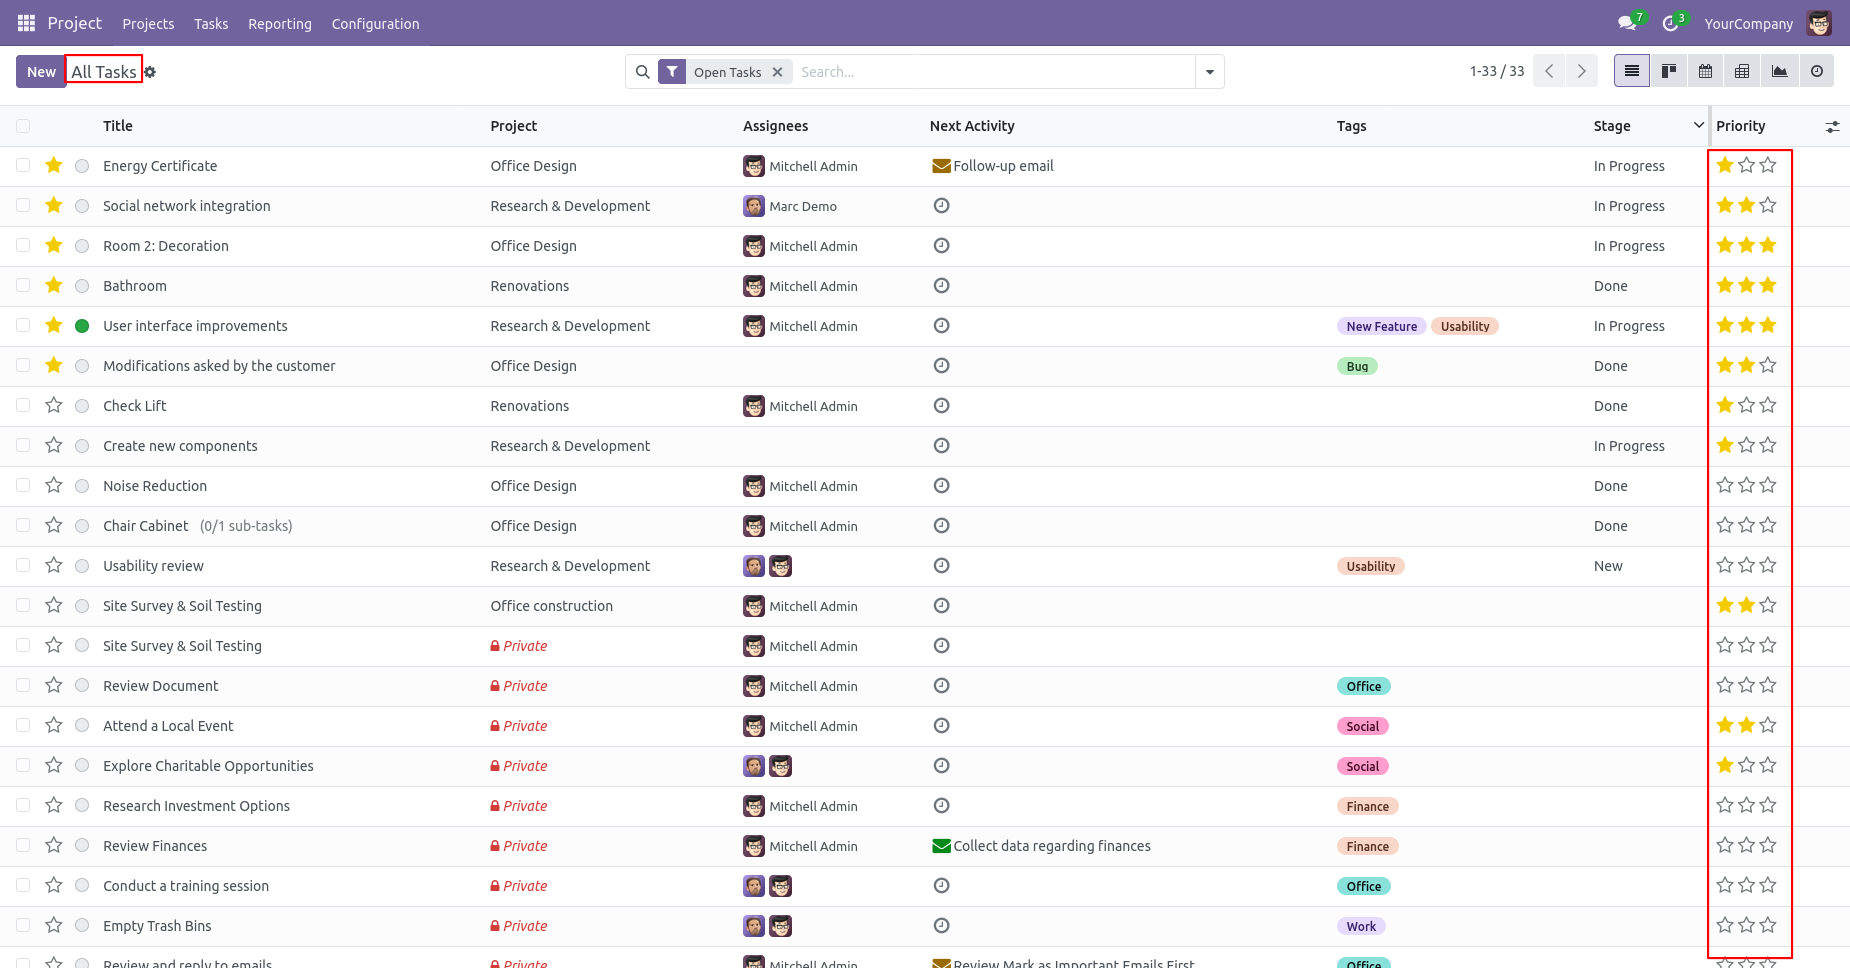
Task: Click the green Bug tag
Action: tap(1357, 366)
